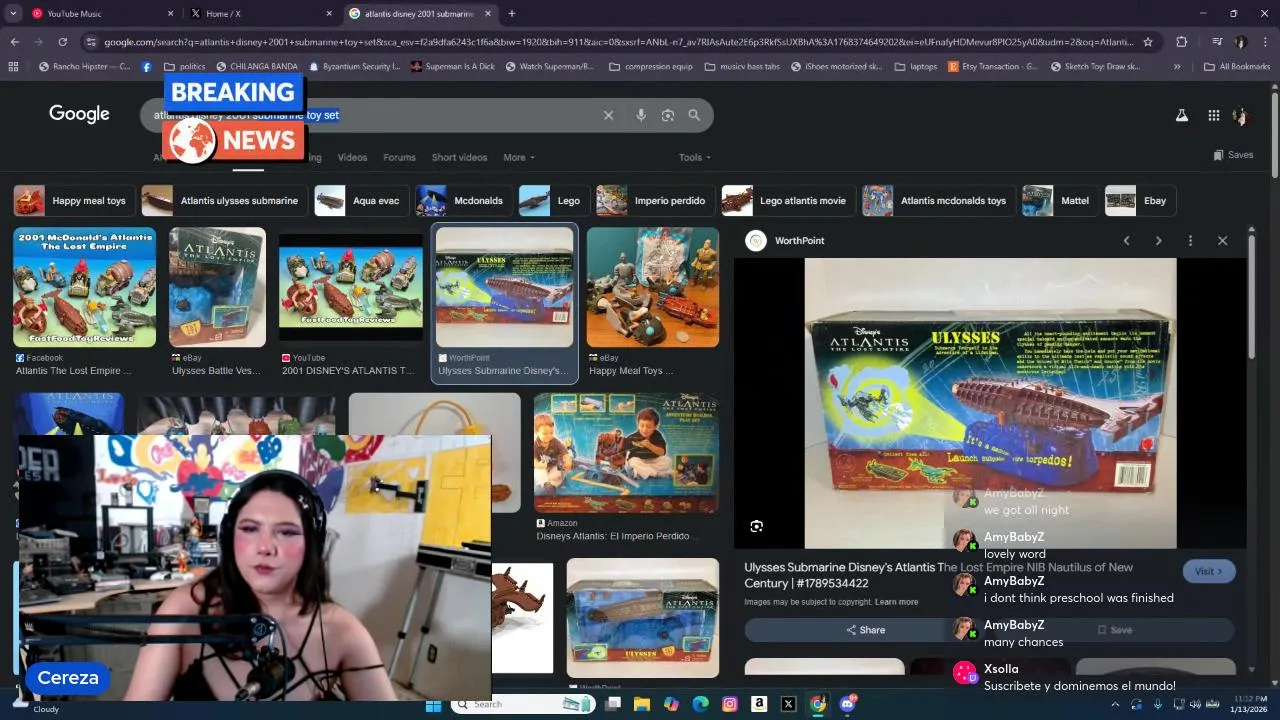Viewport: 1280px width, 720px height.
Task: Switch to Home / X tab
Action: (260, 14)
